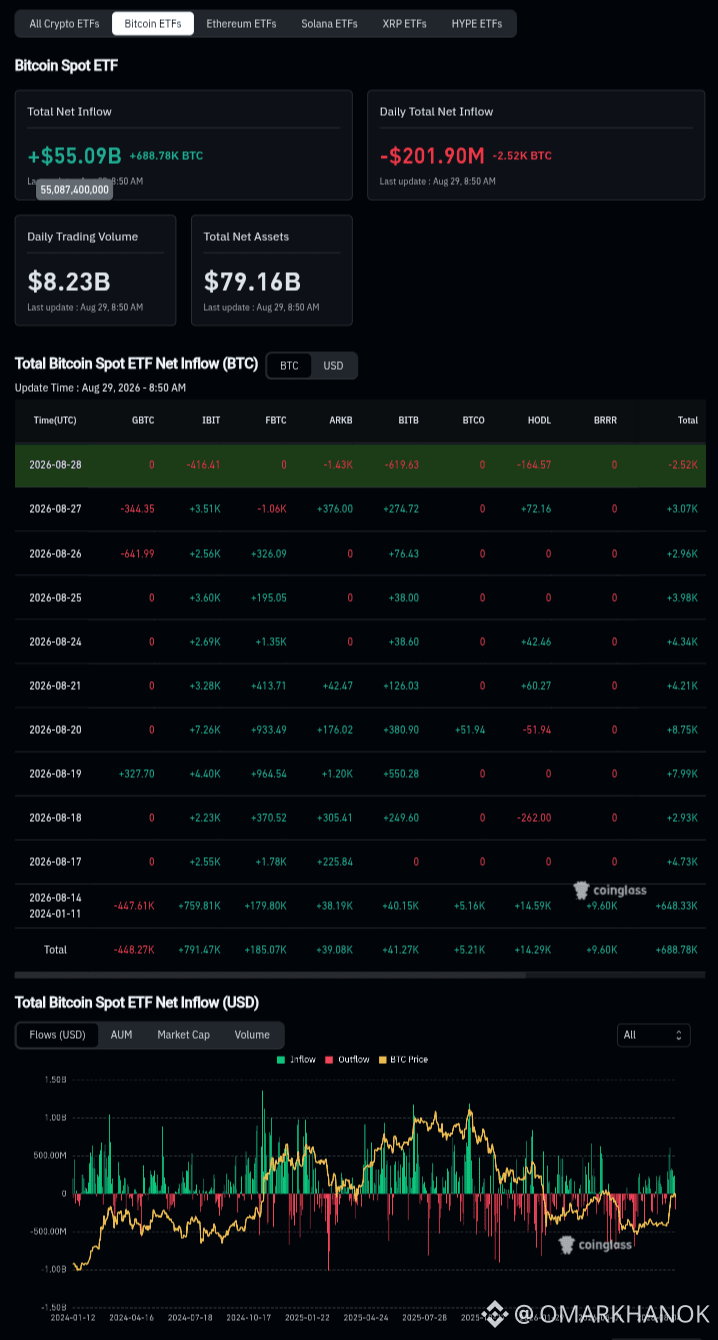Select the 2026-08-21 row date
This screenshot has width=718, height=1340.
(55, 685)
